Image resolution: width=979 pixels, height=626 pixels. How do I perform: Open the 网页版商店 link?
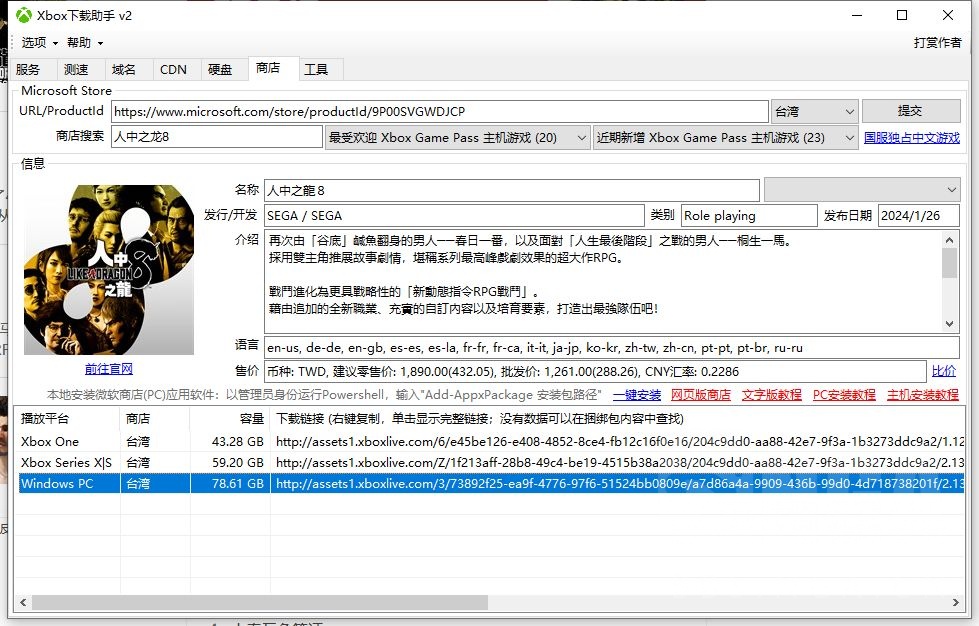(701, 395)
